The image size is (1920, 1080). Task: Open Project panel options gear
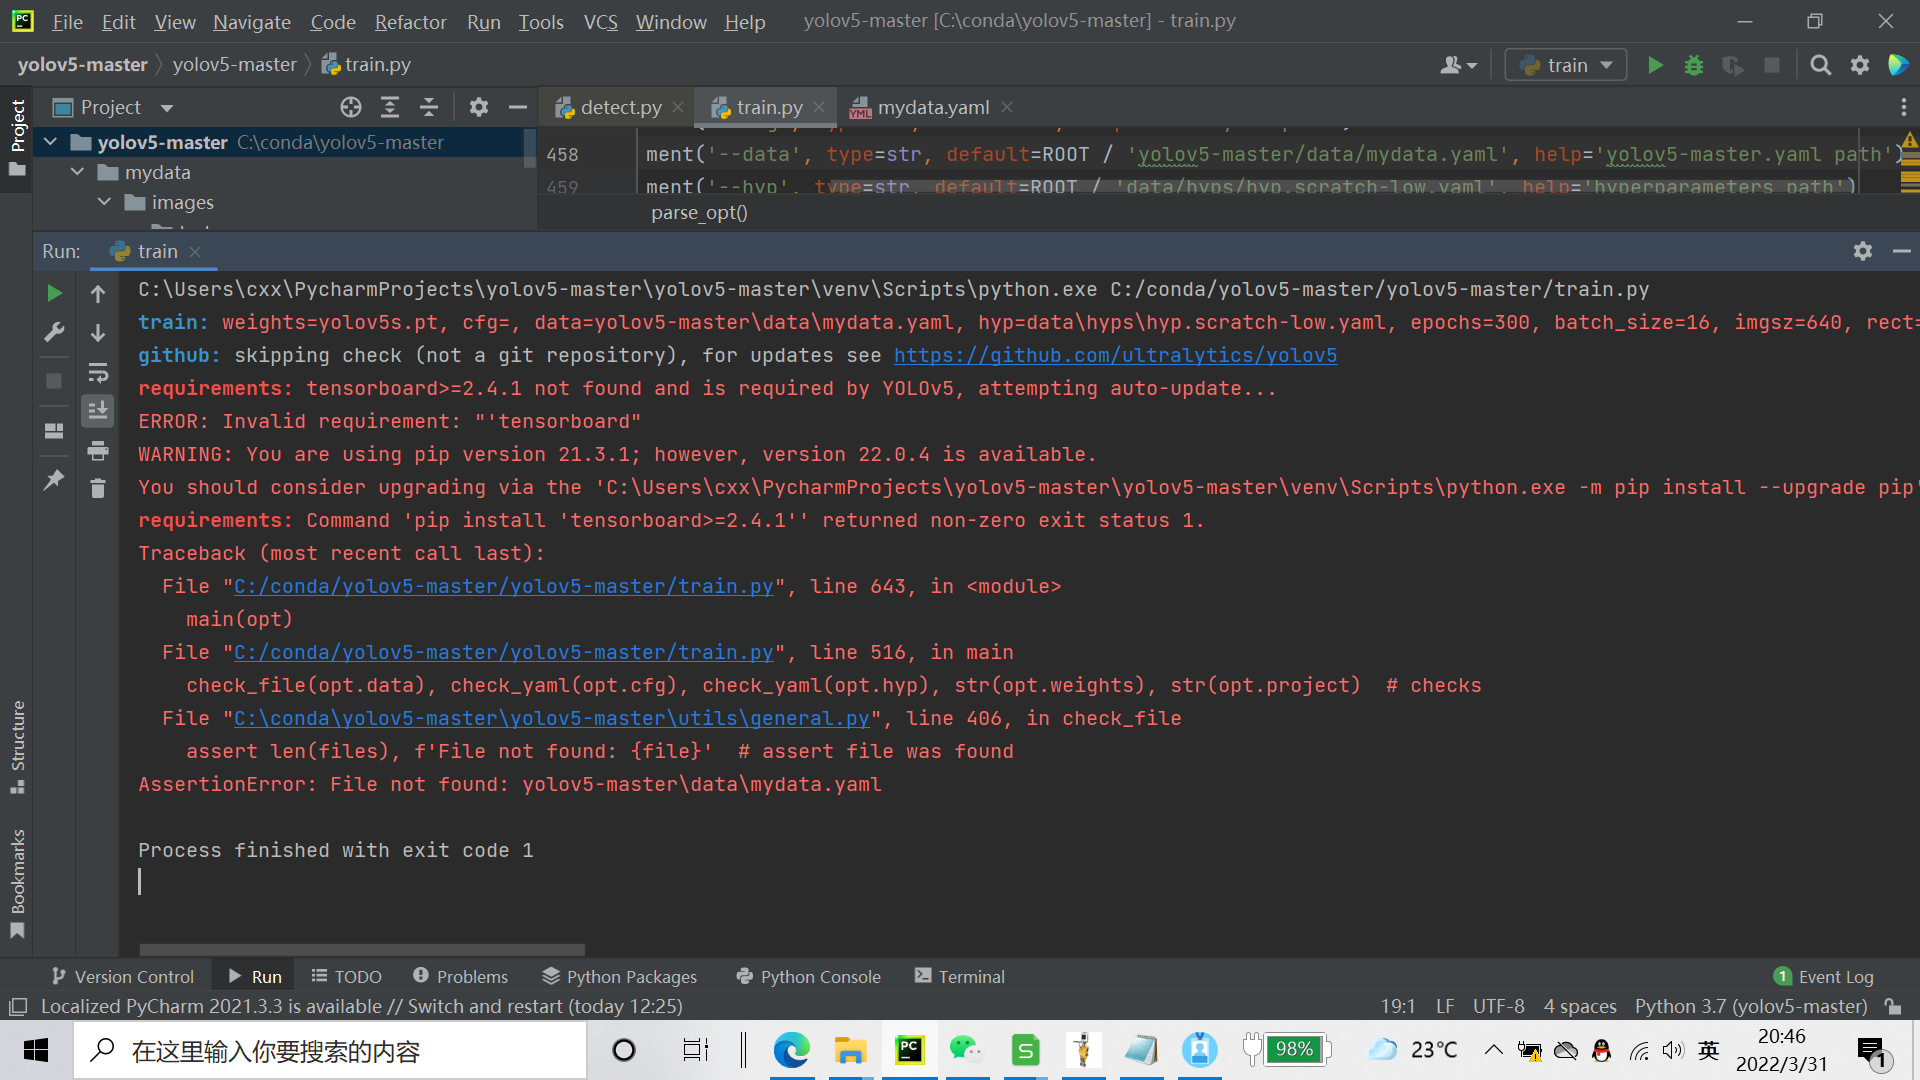479,107
